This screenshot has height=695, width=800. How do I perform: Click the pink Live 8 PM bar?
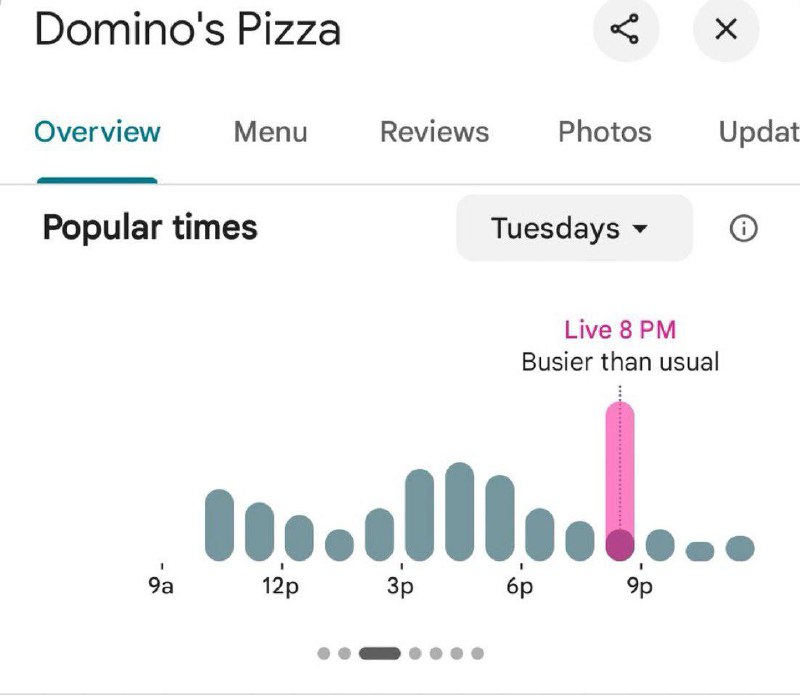click(x=620, y=481)
